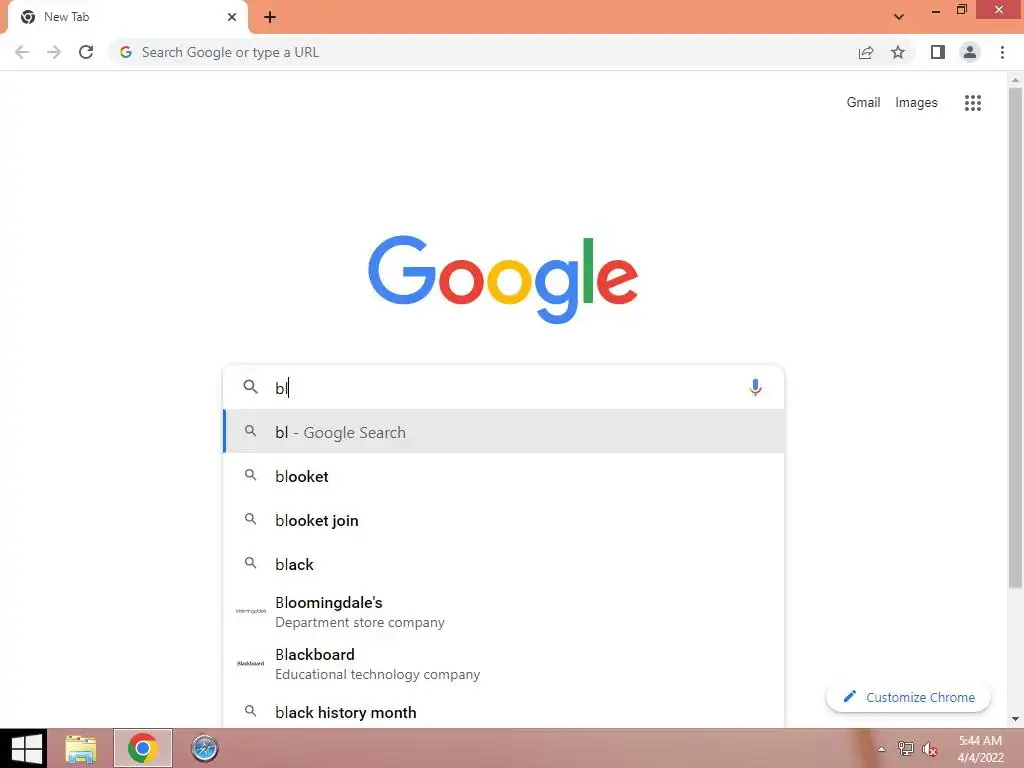The image size is (1024, 768).
Task: Click the browser back arrow
Action: [22, 52]
